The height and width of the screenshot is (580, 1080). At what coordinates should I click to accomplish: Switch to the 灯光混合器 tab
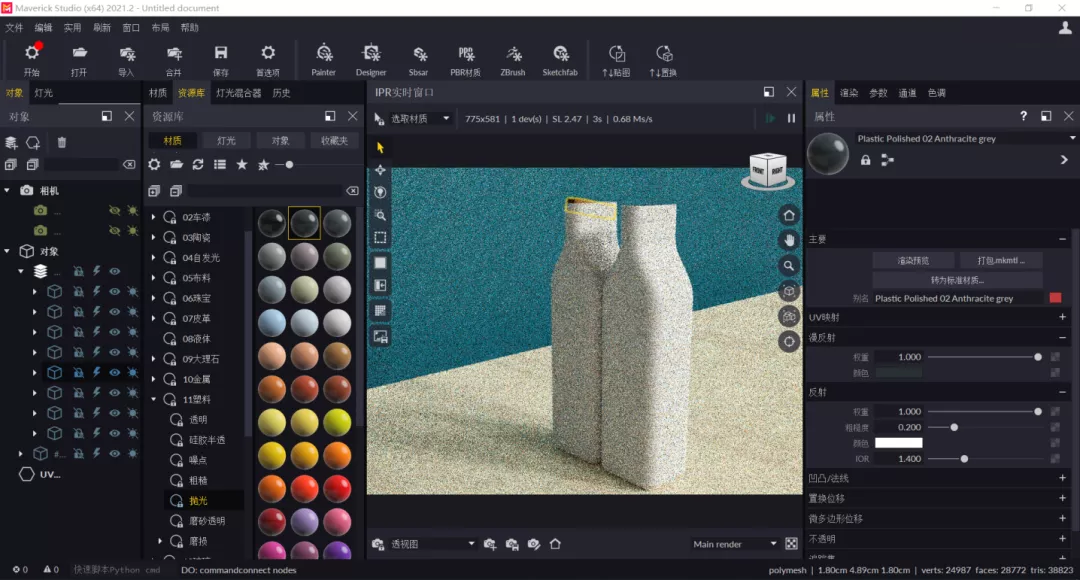tap(238, 93)
